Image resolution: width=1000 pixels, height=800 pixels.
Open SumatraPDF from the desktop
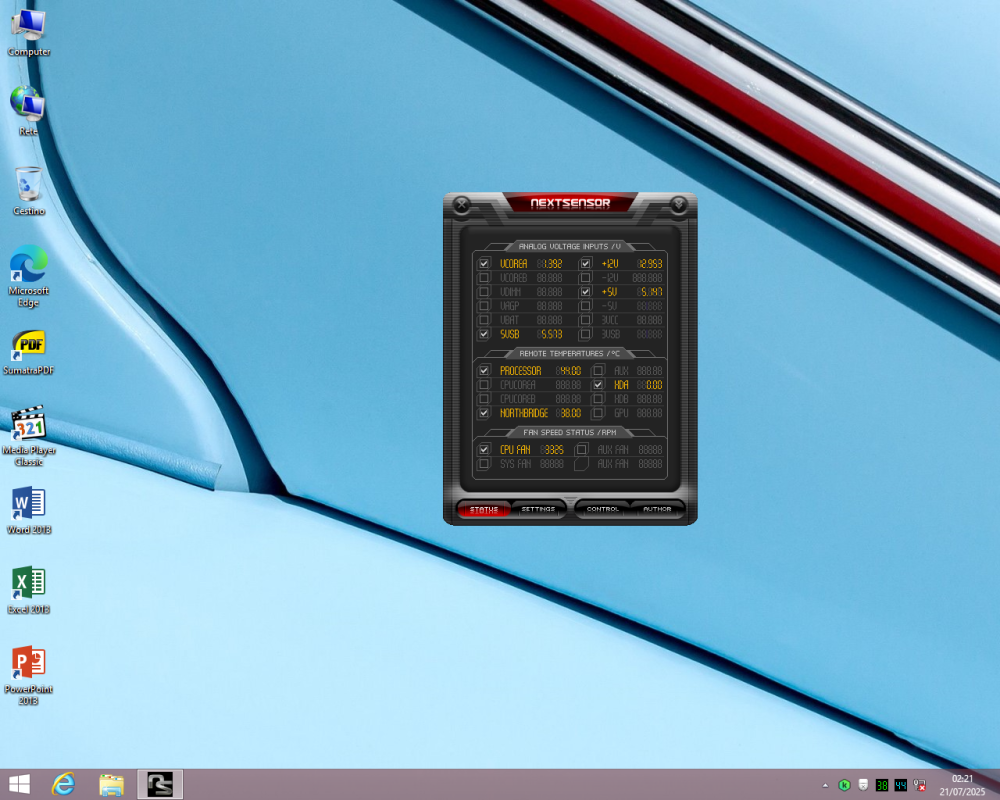[x=28, y=345]
